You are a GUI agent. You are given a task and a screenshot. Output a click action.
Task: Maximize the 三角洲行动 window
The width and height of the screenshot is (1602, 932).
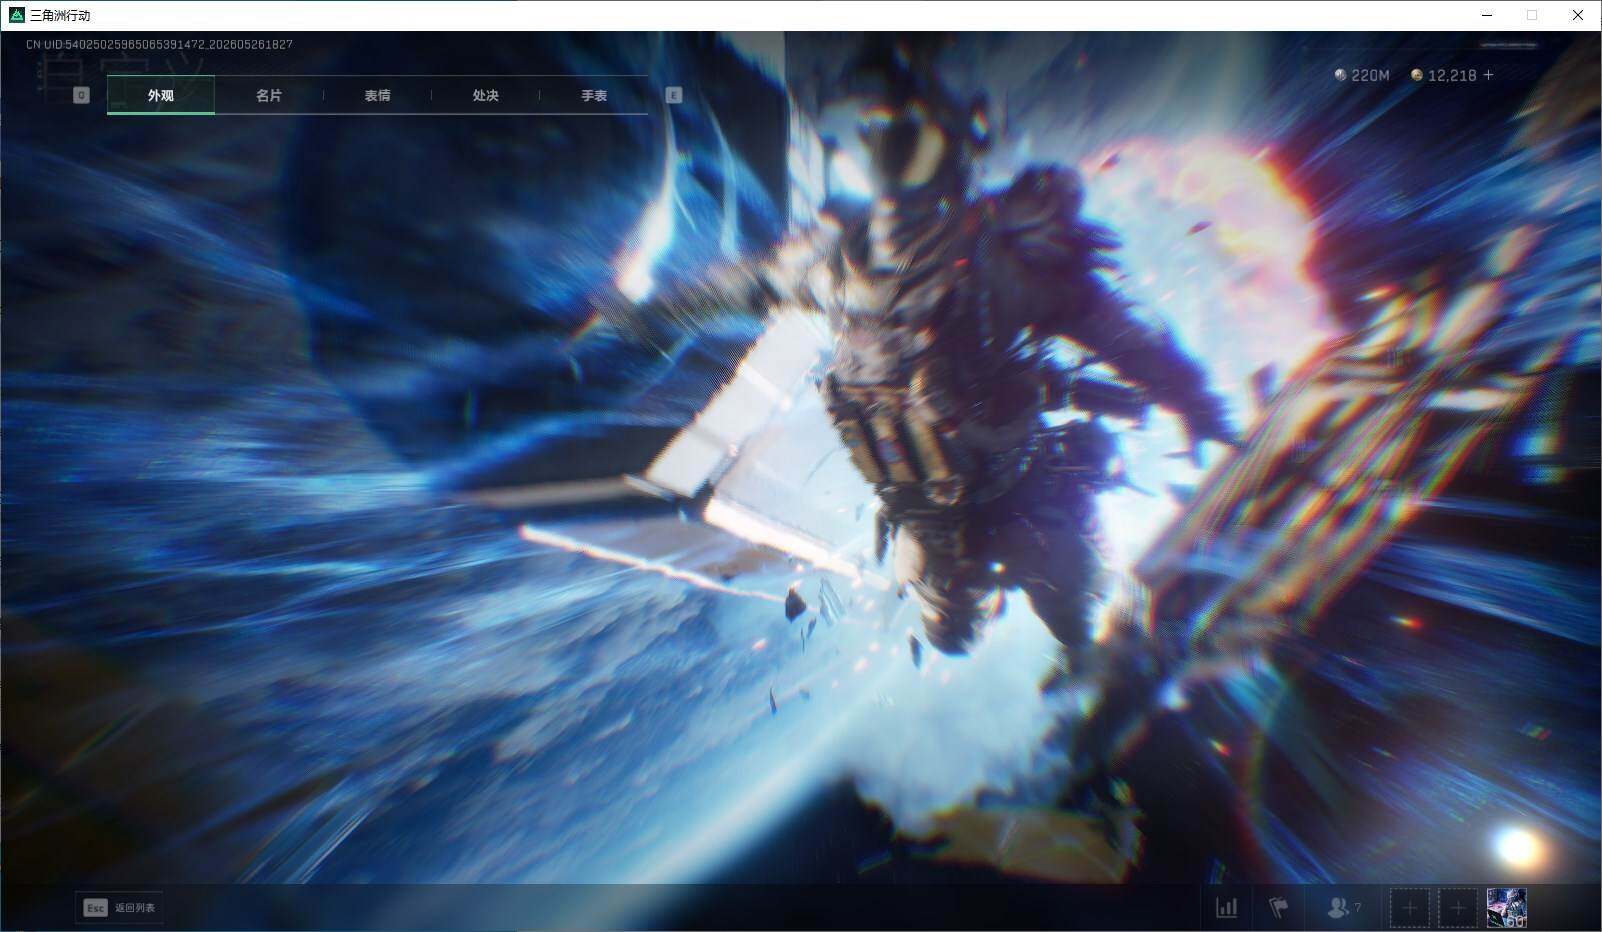(x=1532, y=15)
